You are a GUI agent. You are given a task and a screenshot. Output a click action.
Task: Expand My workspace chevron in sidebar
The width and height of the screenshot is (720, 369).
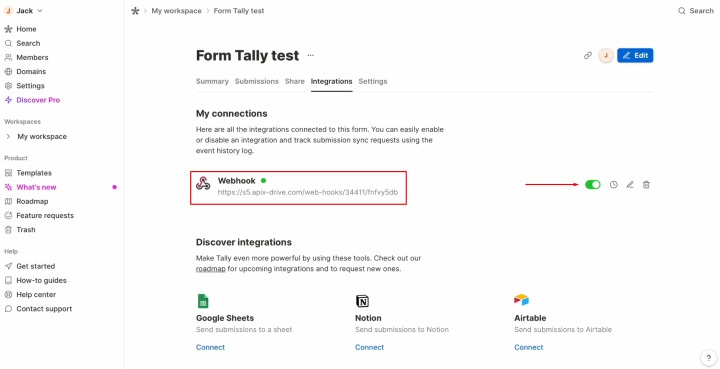pos(8,136)
